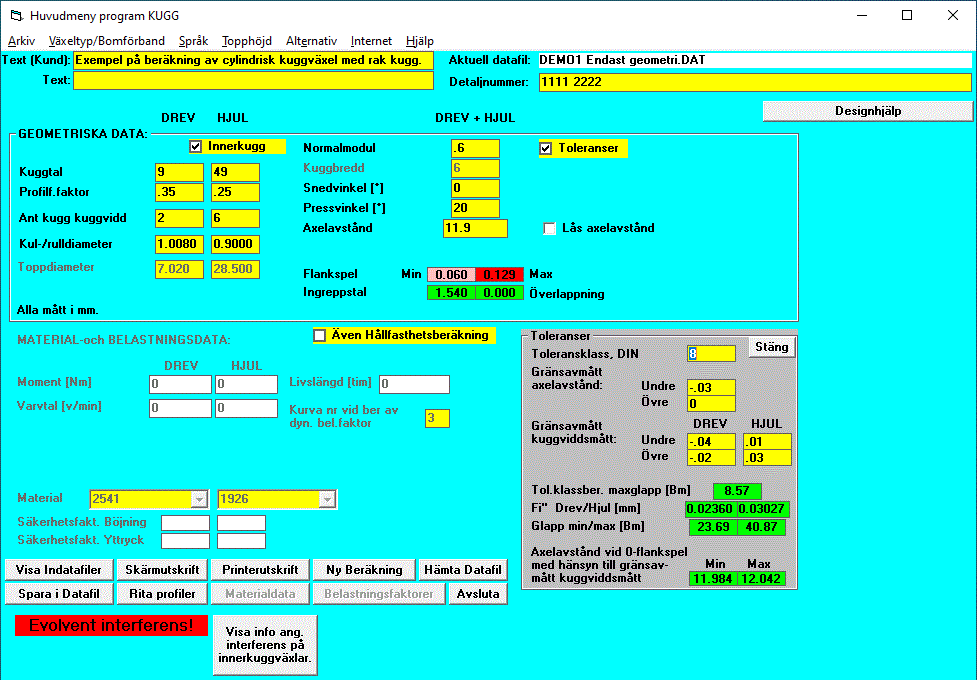The width and height of the screenshot is (977, 680).
Task: Click the KUGG app icon in title bar
Action: (15, 15)
